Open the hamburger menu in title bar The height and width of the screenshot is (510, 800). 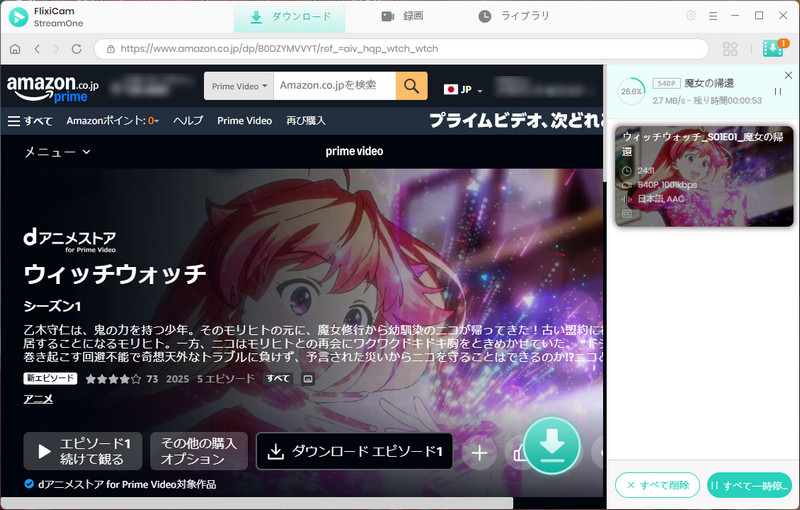pyautogui.click(x=713, y=16)
